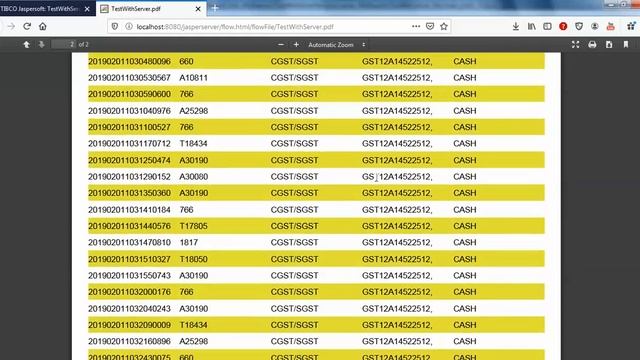Select text 20190201031550743
This screenshot has height=360, width=640.
pyautogui.click(x=129, y=276)
